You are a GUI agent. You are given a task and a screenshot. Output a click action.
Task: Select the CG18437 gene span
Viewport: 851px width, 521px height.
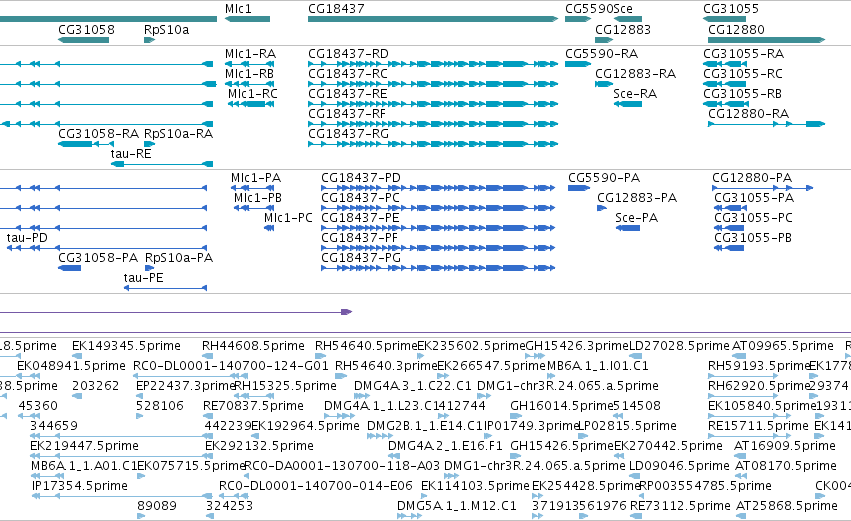[x=433, y=19]
